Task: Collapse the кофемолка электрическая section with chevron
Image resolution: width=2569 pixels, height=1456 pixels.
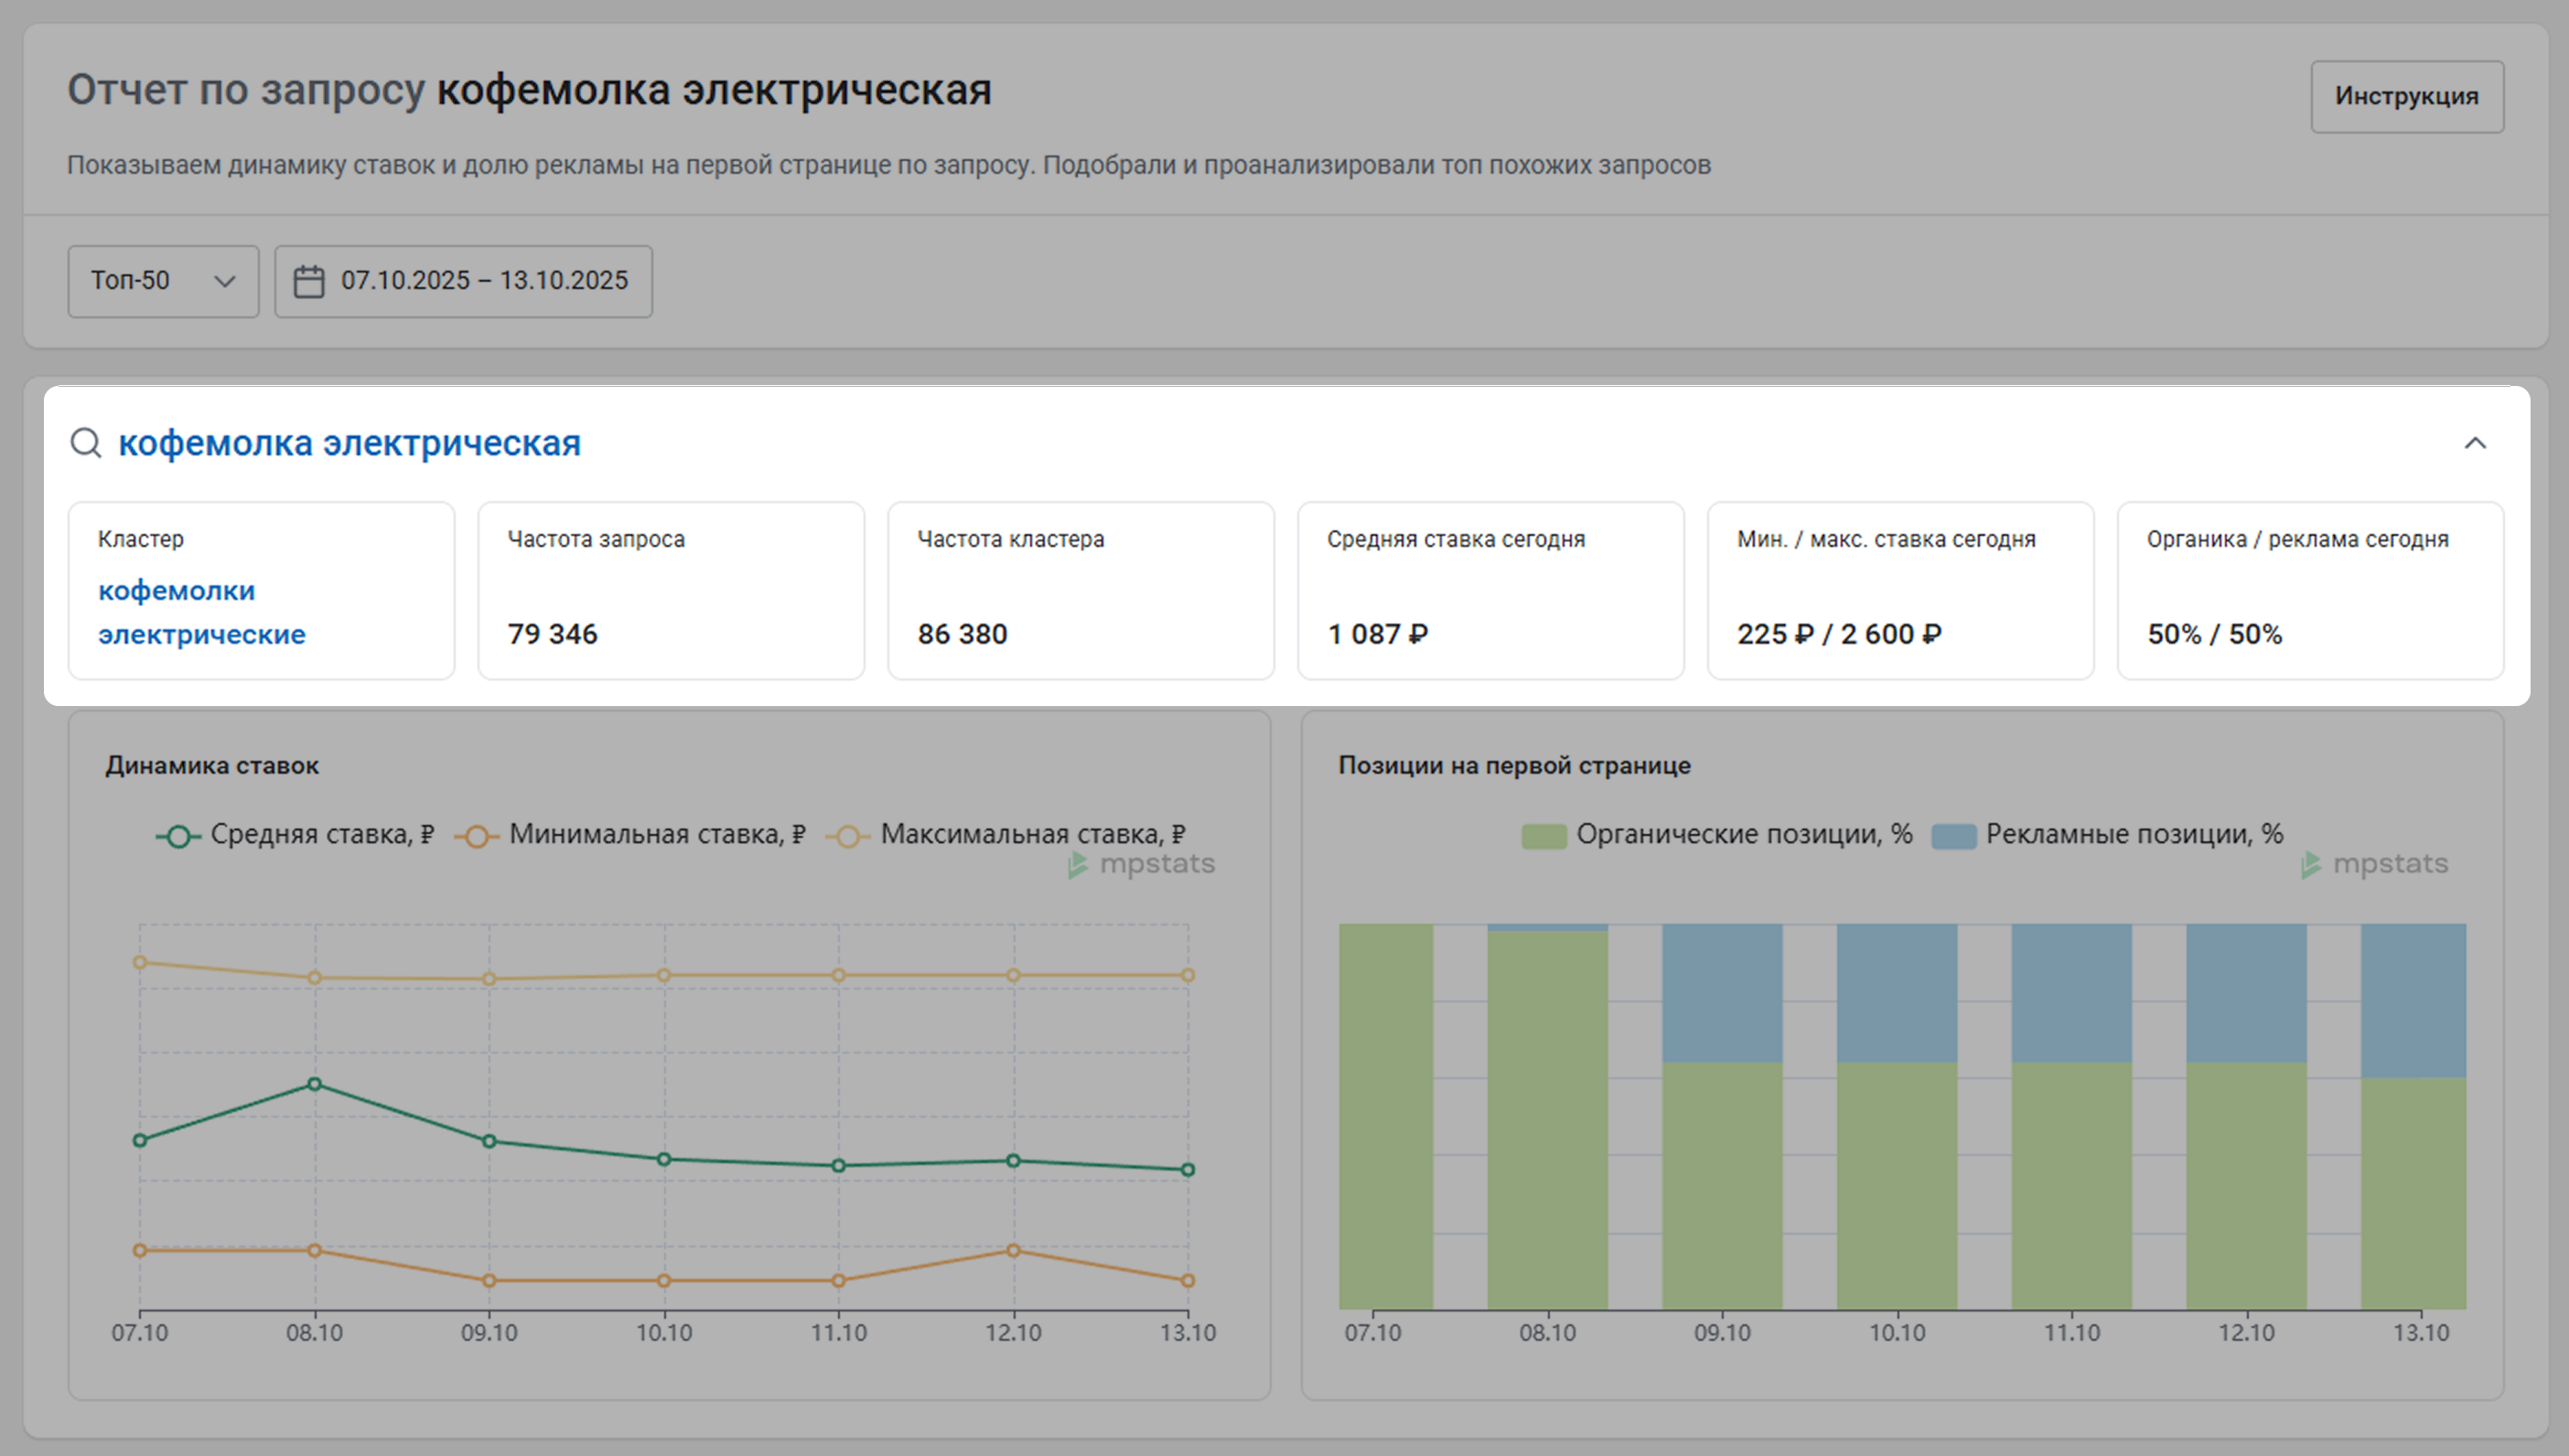Action: [2475, 443]
